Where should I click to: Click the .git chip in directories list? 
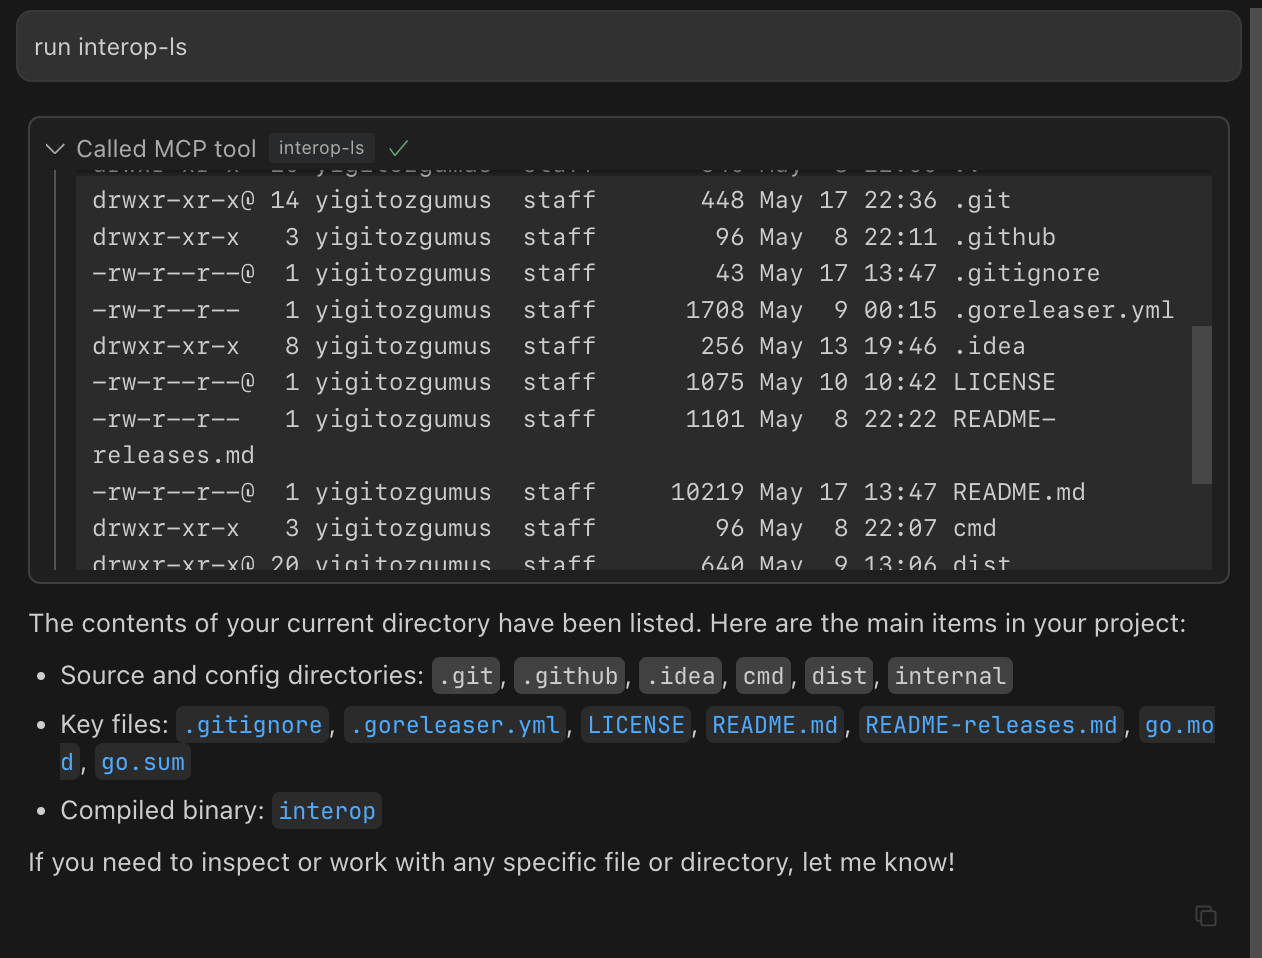(x=467, y=676)
